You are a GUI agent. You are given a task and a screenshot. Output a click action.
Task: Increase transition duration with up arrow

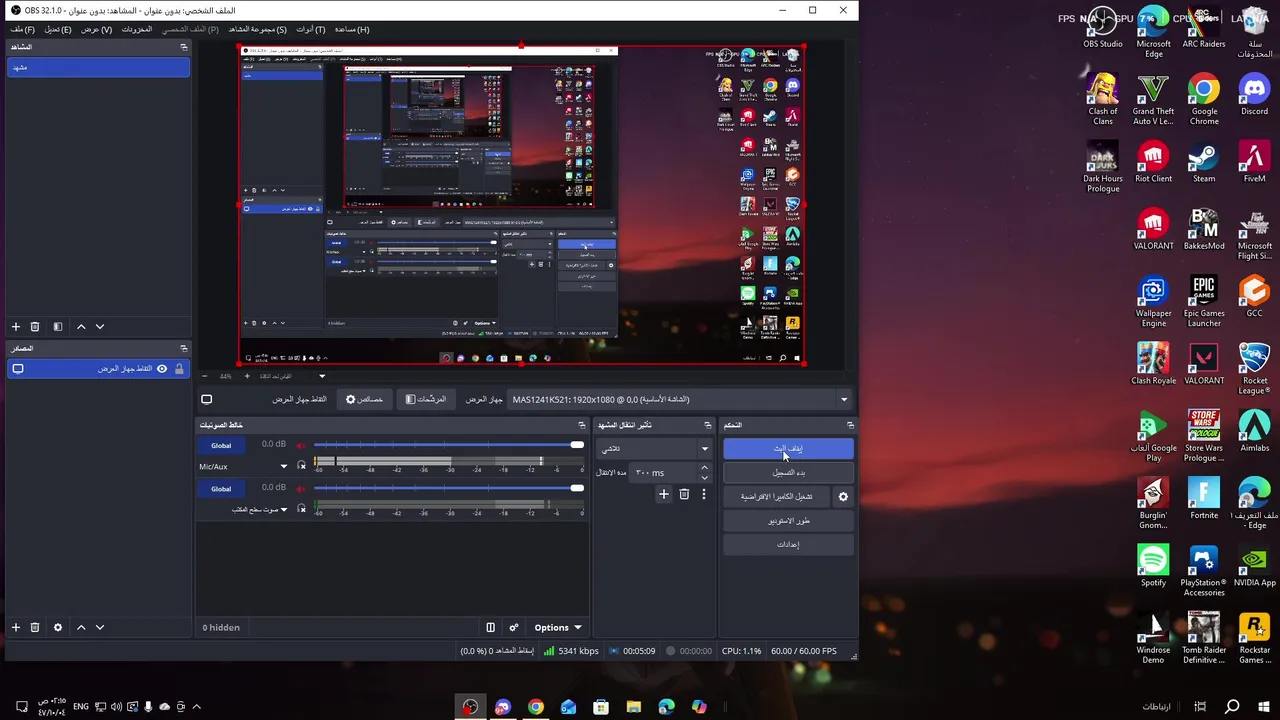[x=704, y=467]
